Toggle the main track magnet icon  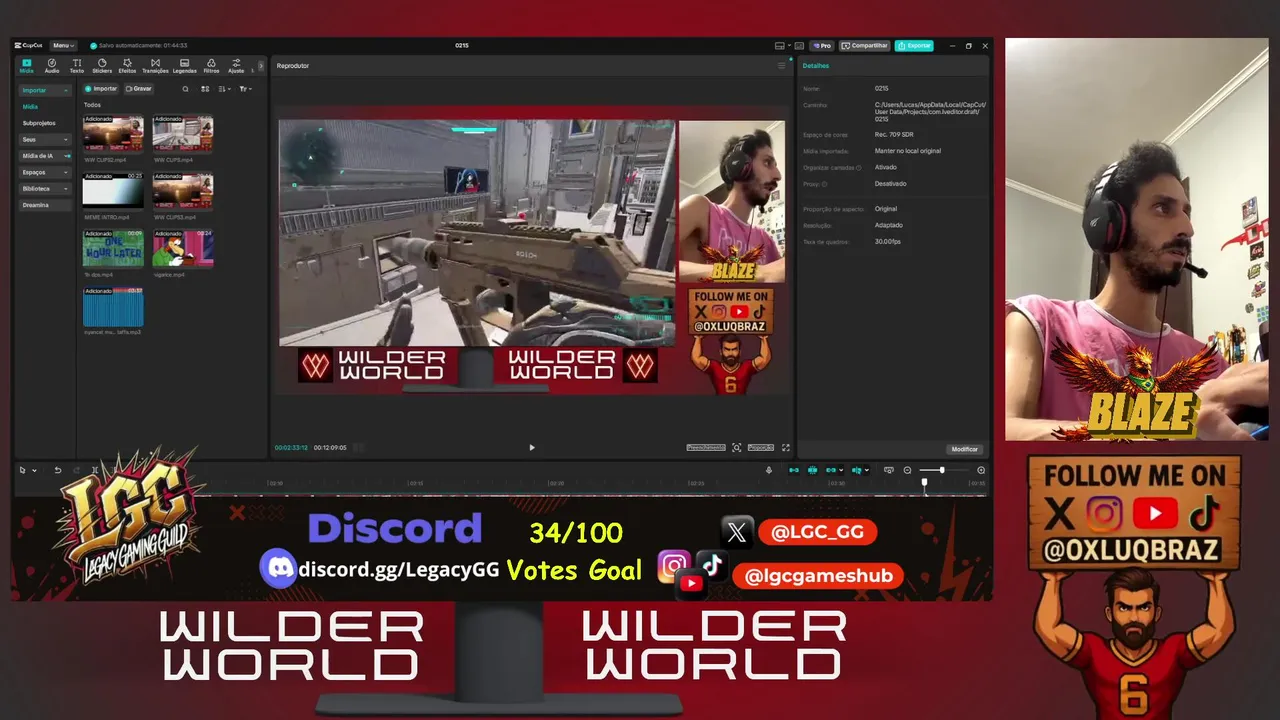coord(794,470)
